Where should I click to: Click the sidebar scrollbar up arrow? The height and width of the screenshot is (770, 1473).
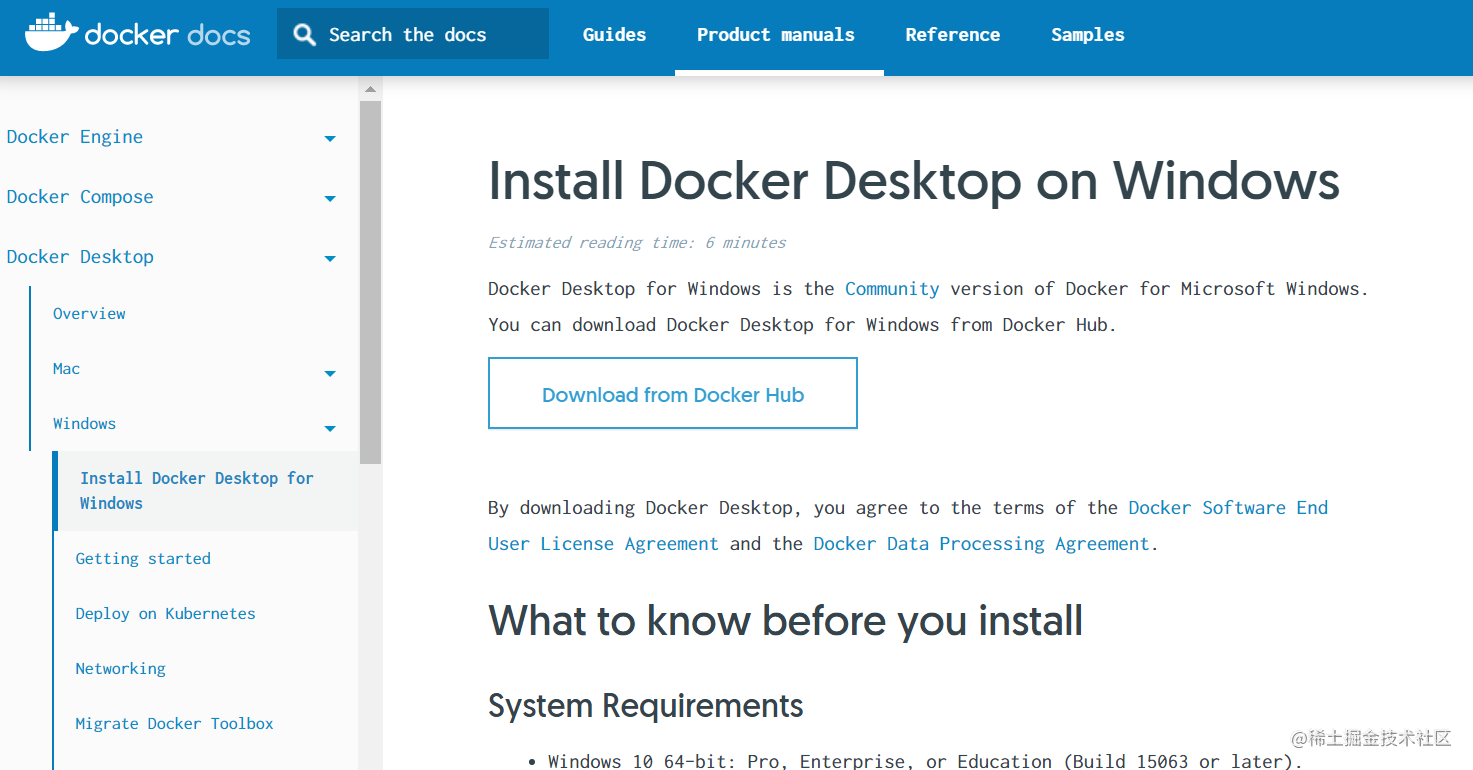[370, 89]
